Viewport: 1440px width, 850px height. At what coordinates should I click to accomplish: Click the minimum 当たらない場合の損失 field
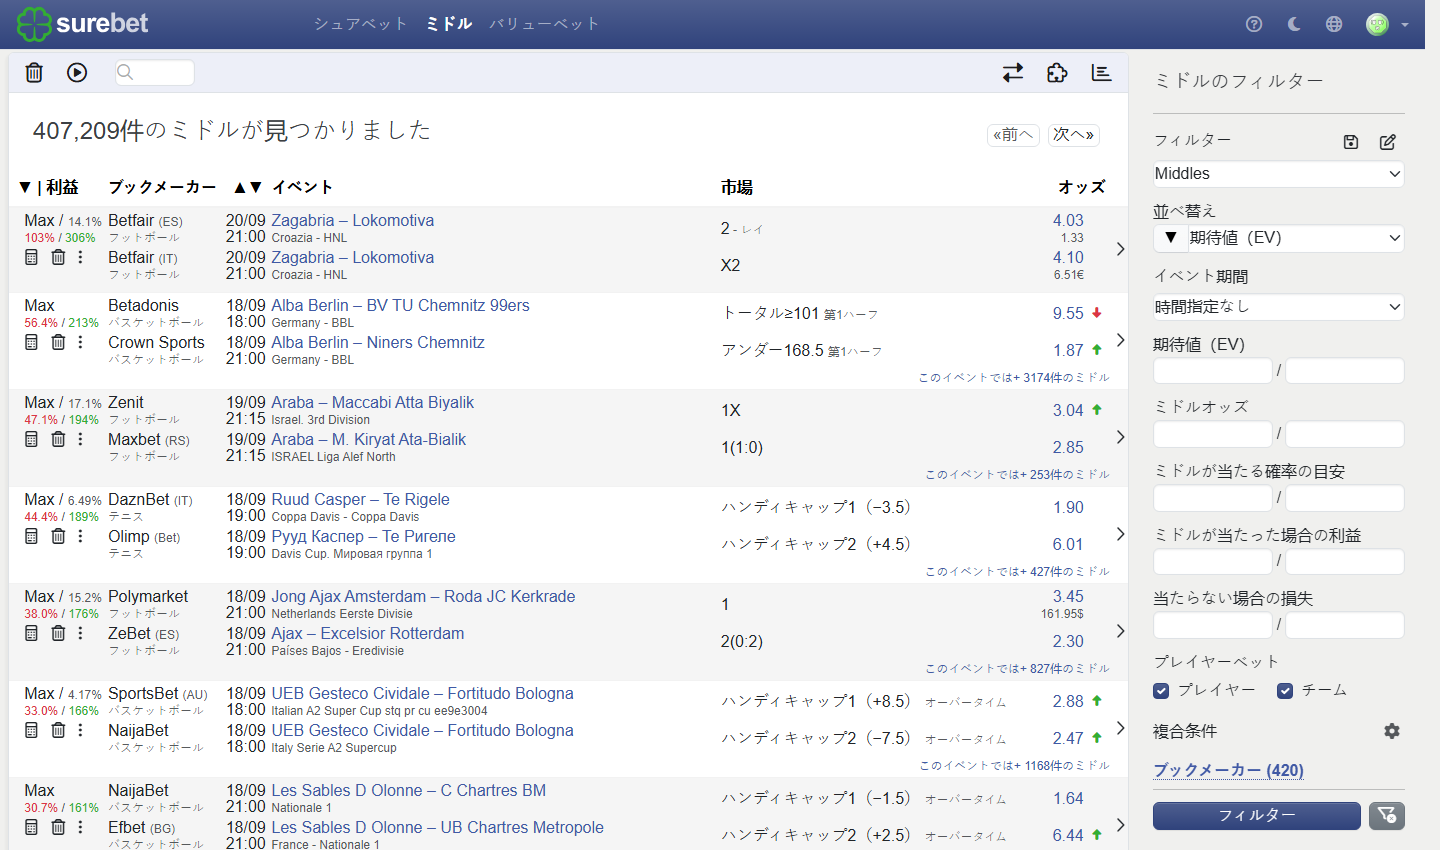pos(1212,626)
